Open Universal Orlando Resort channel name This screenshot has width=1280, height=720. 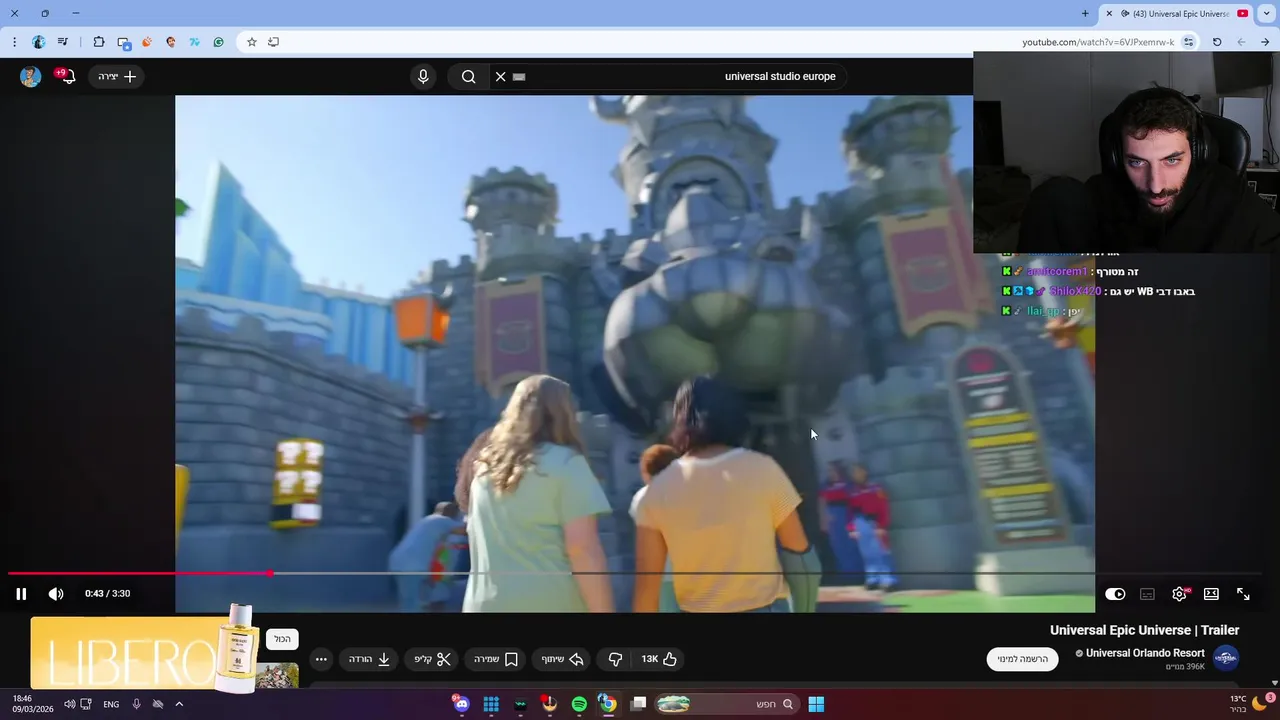coord(1145,653)
